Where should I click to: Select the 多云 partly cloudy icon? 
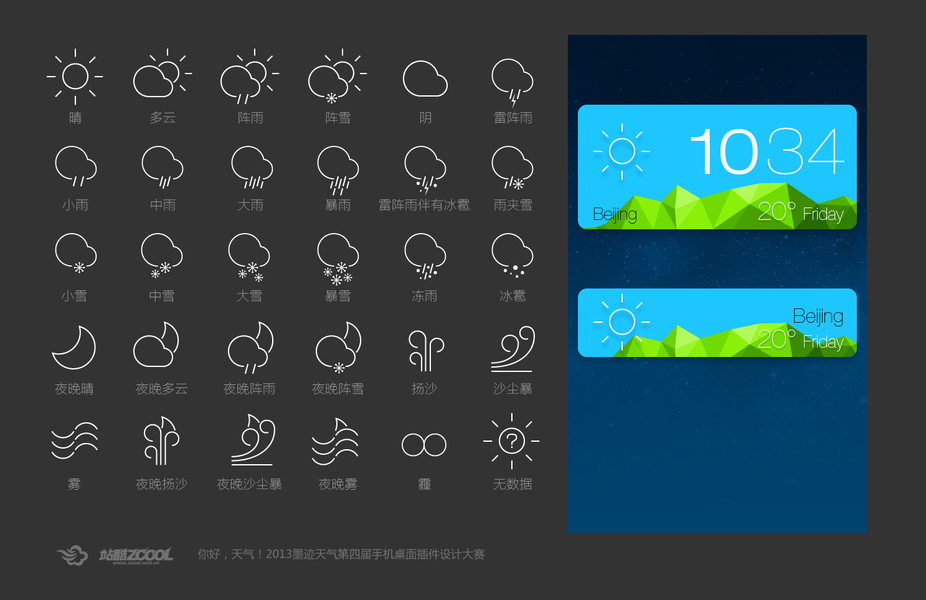tap(162, 74)
